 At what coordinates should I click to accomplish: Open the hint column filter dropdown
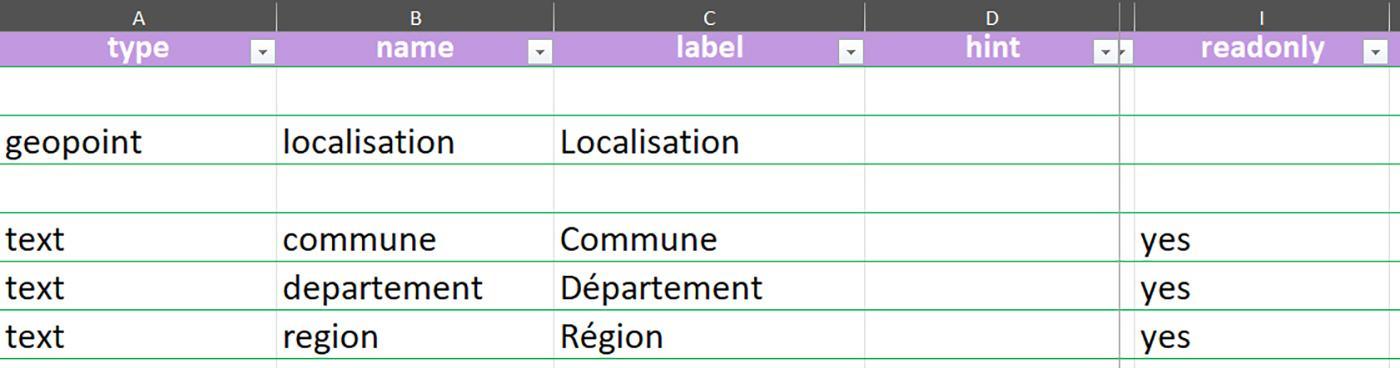pos(1105,52)
